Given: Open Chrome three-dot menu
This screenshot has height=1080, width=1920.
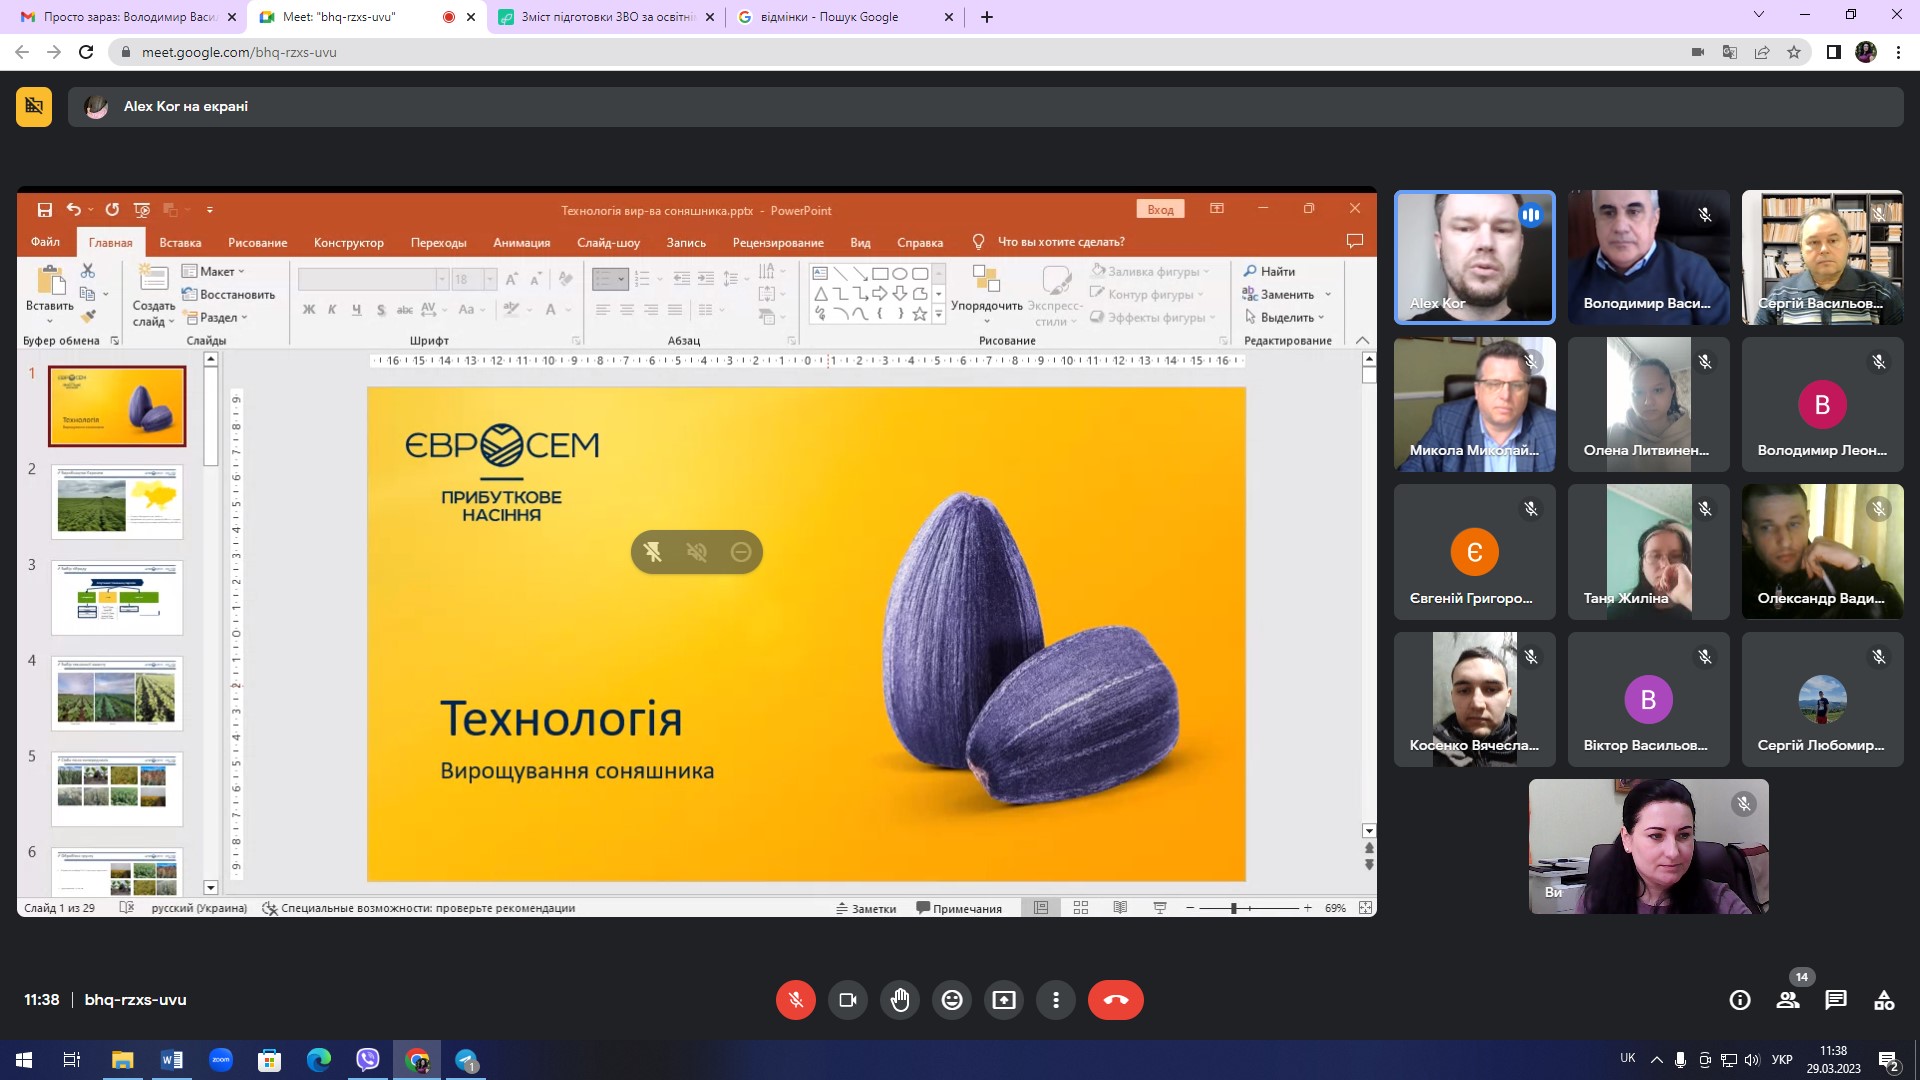Looking at the screenshot, I should [1898, 52].
